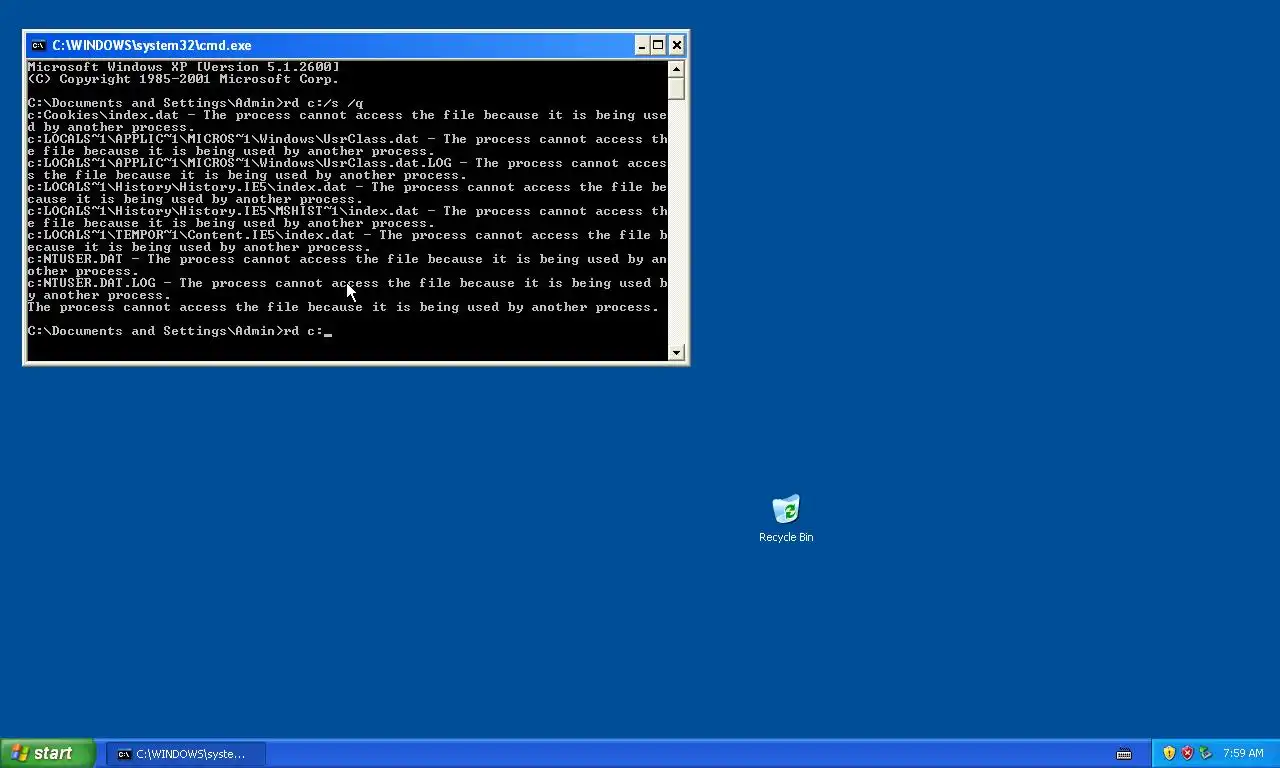
Task: Click the 7:59 AM clock
Action: (1243, 753)
